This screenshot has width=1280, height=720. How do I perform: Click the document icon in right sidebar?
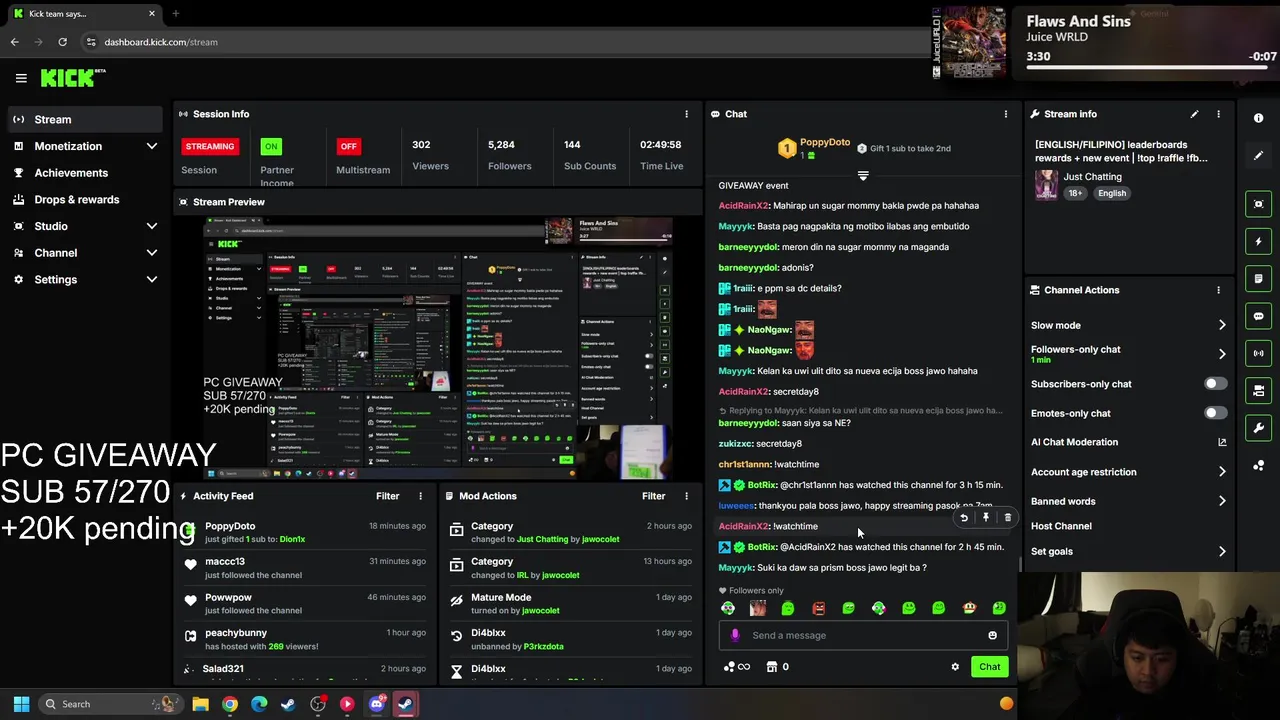(1259, 279)
